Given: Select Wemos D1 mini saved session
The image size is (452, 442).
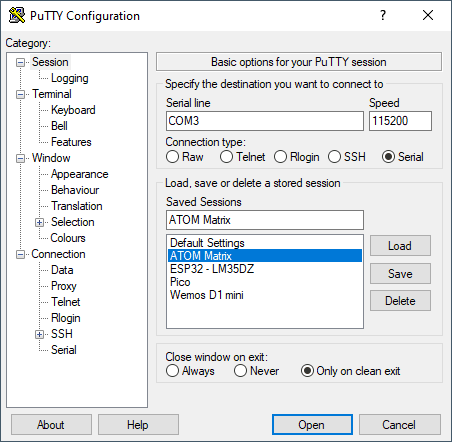Looking at the screenshot, I should tap(265, 295).
